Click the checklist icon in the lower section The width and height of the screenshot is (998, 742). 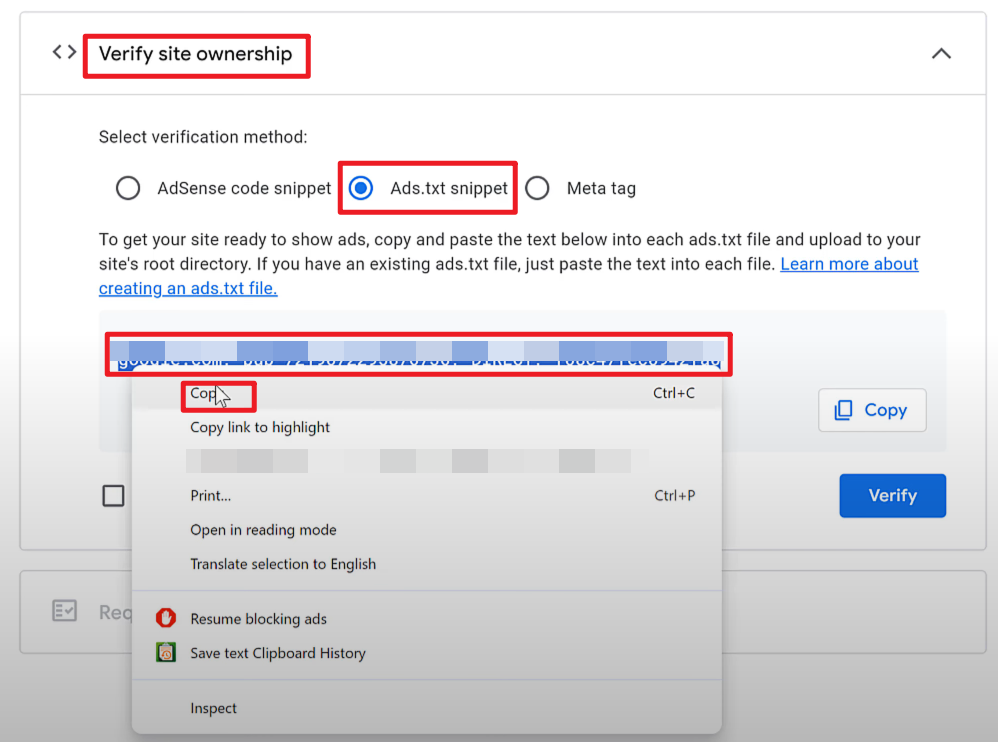64,611
